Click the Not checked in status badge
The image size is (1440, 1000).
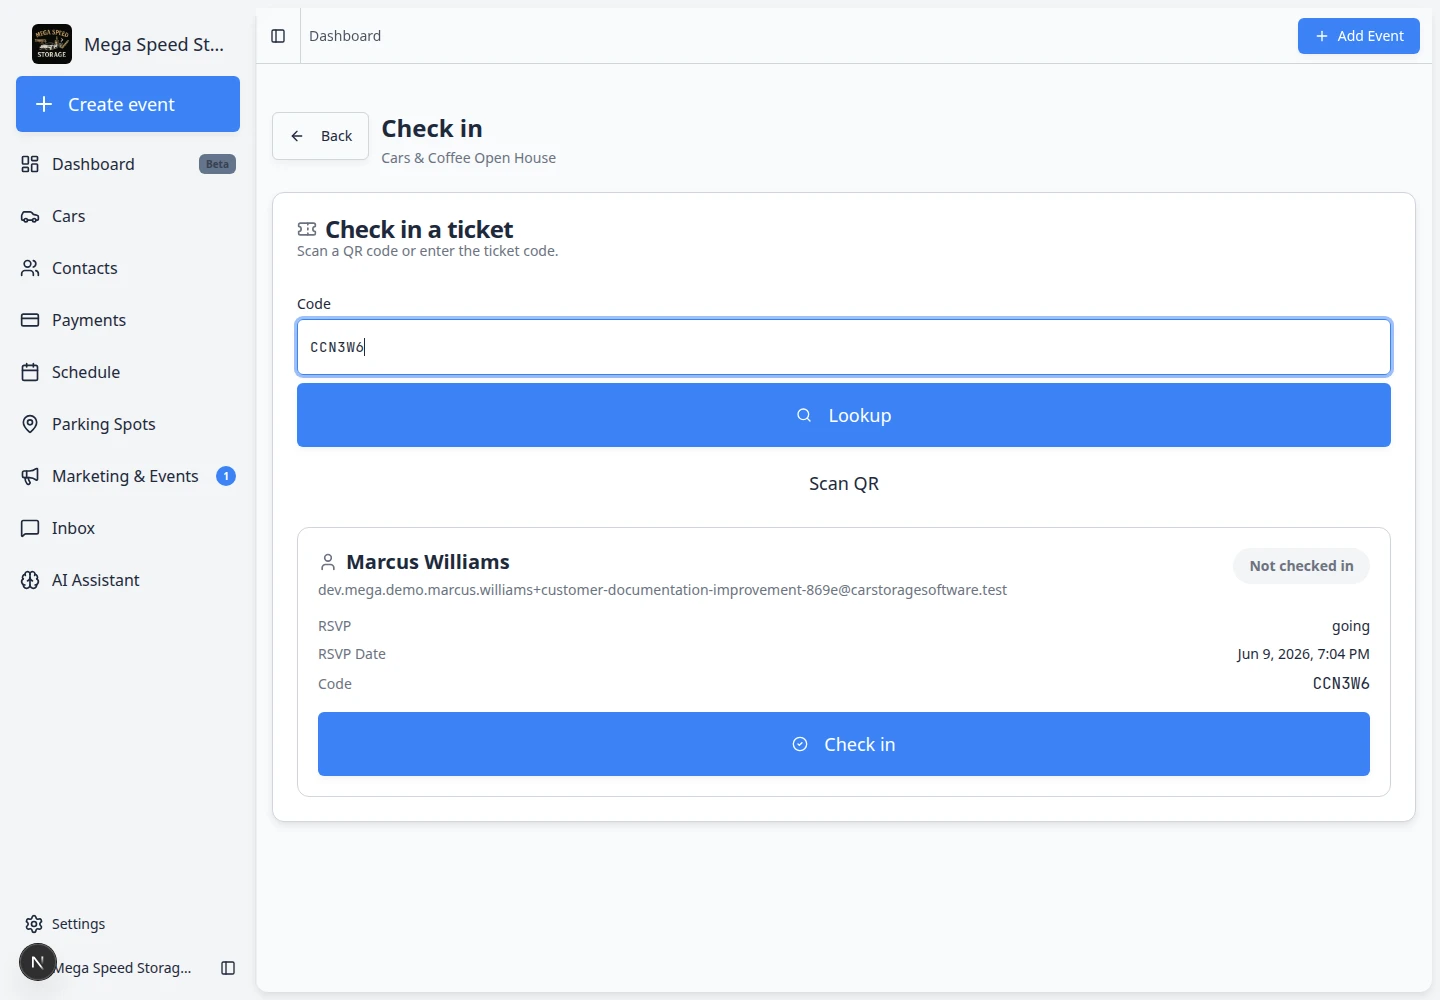click(x=1301, y=566)
